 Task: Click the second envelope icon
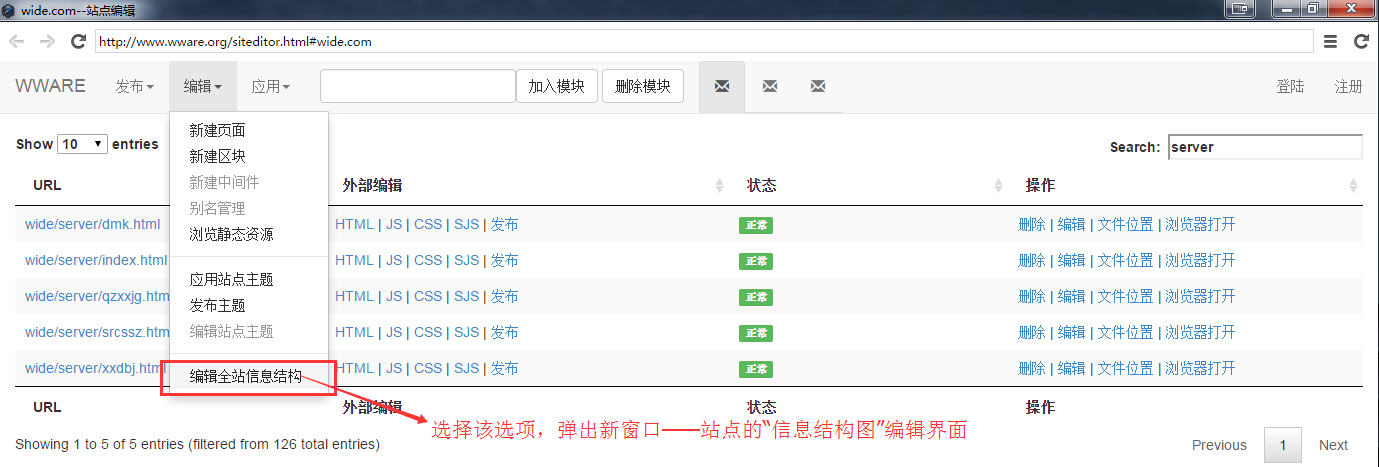click(x=770, y=87)
